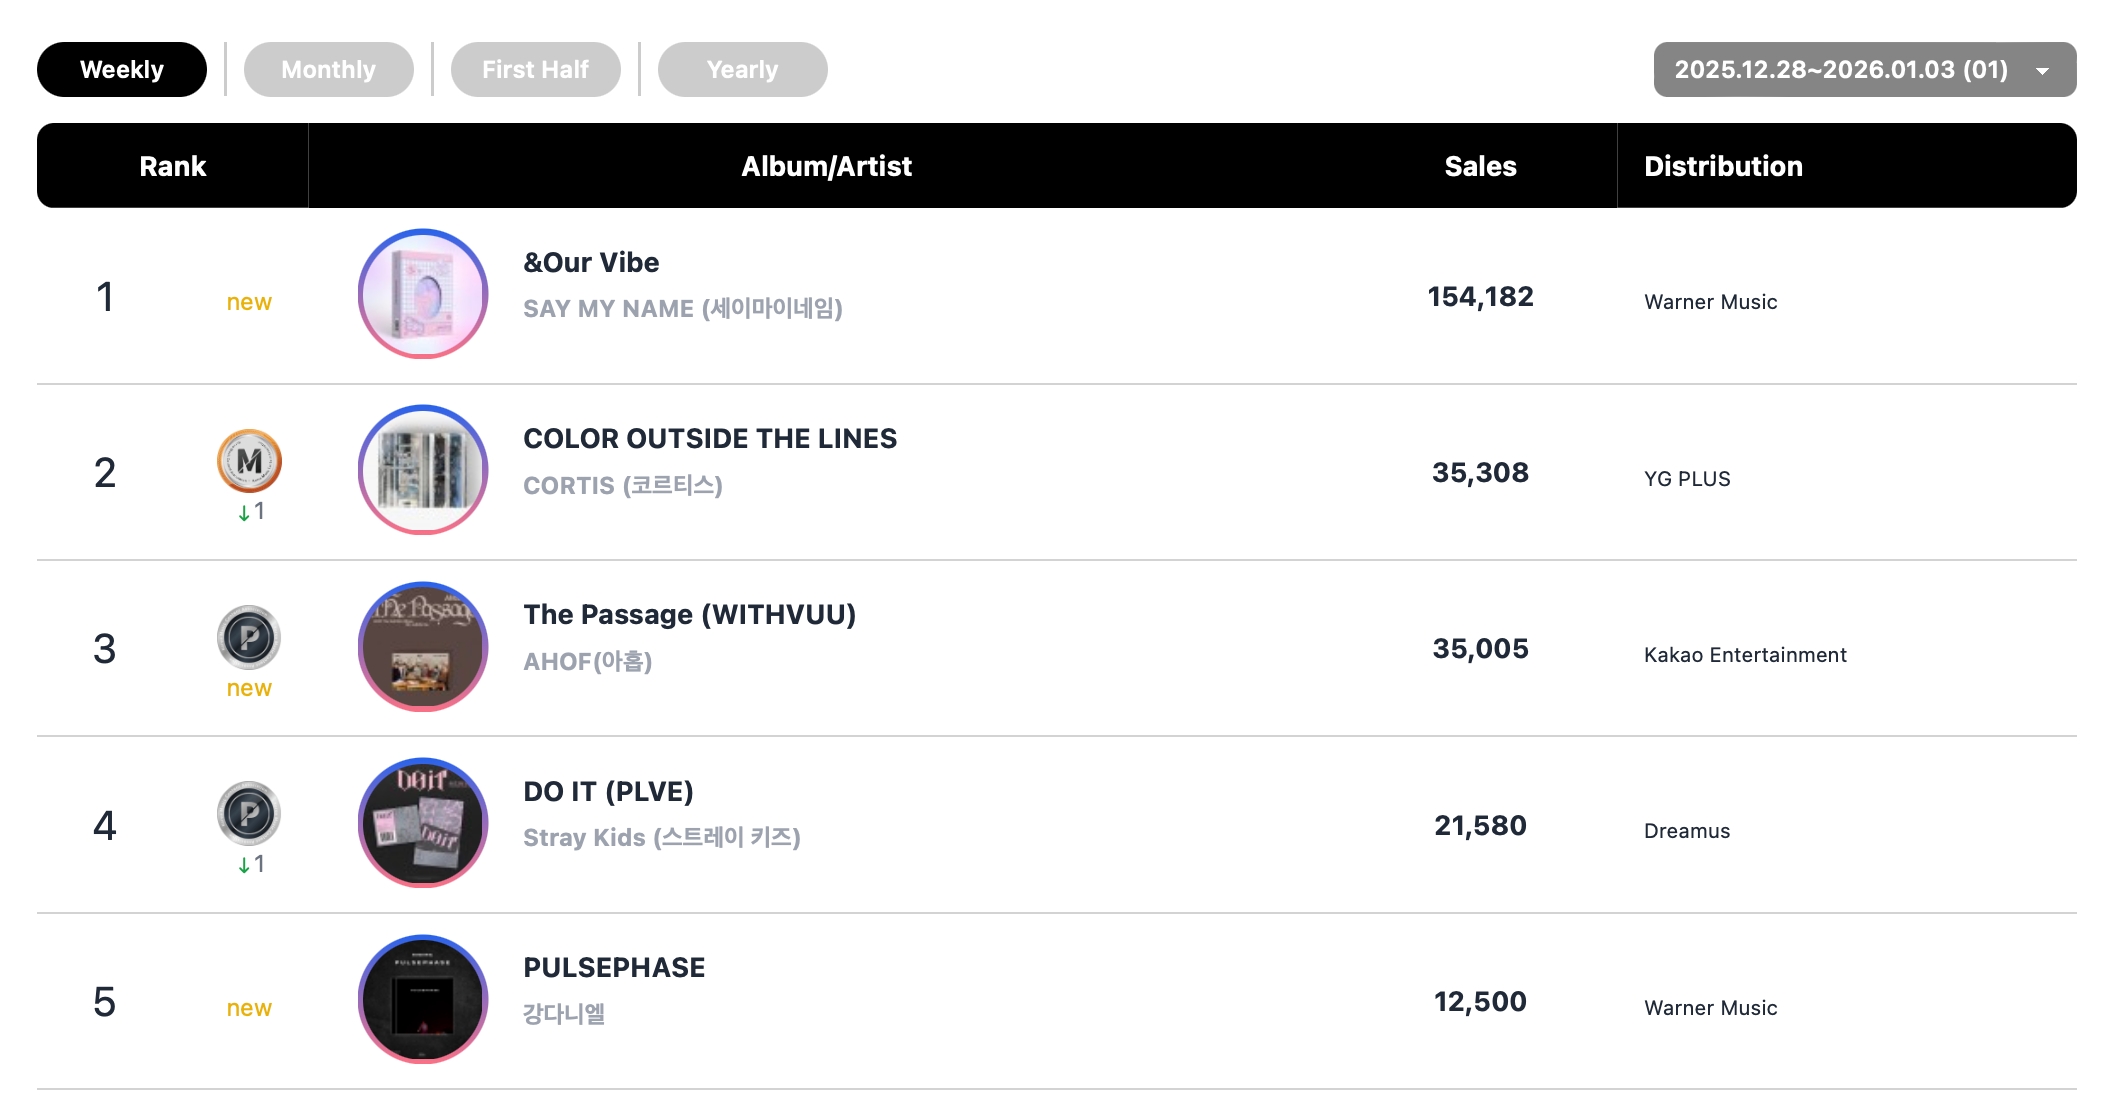Click the dropdown arrow beside the date

coord(2042,71)
